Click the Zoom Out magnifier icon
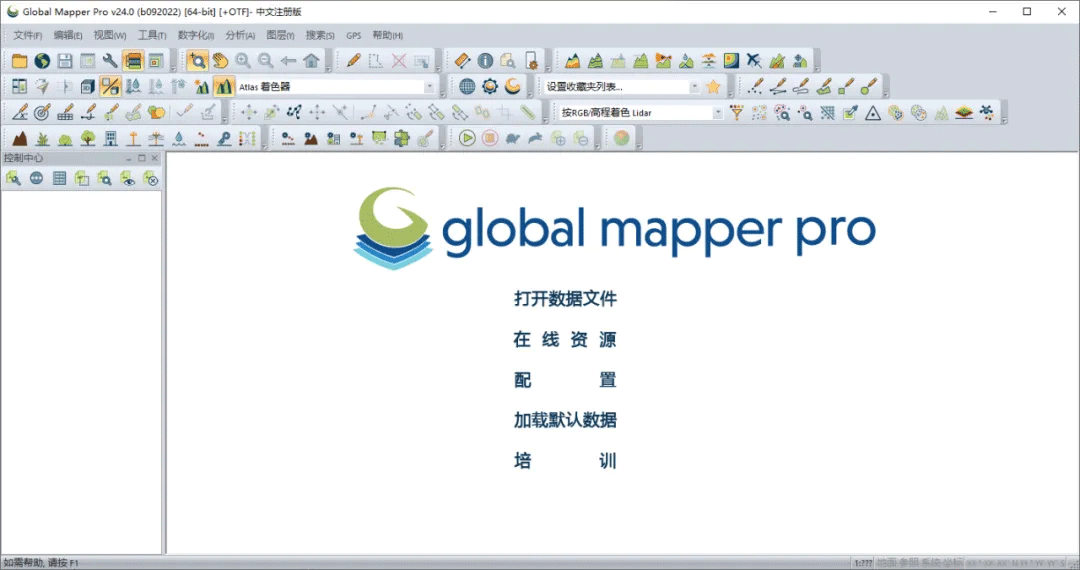 (x=266, y=61)
